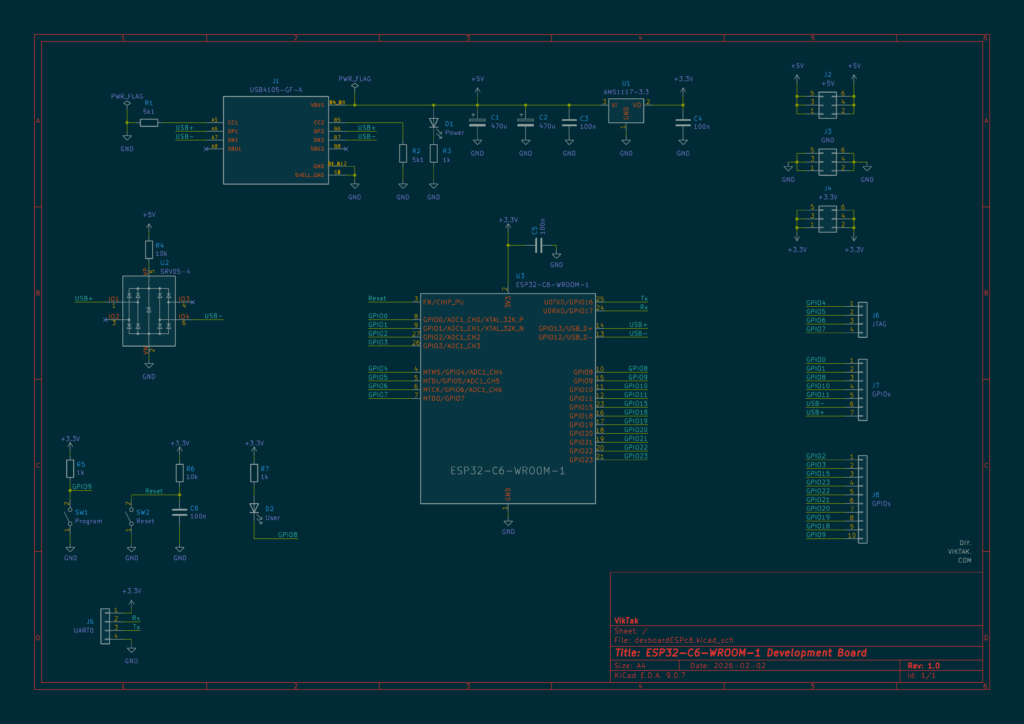Click the 470u capacitor C1 symbol
Viewport: 1024px width, 724px height.
coord(477,121)
